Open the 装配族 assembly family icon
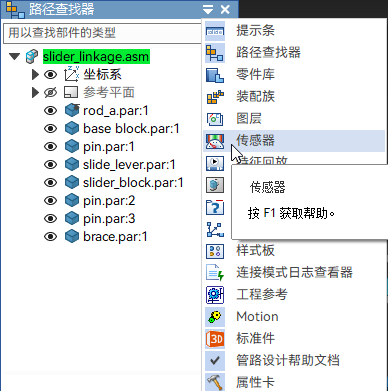This screenshot has height=391, width=388. coord(215,97)
